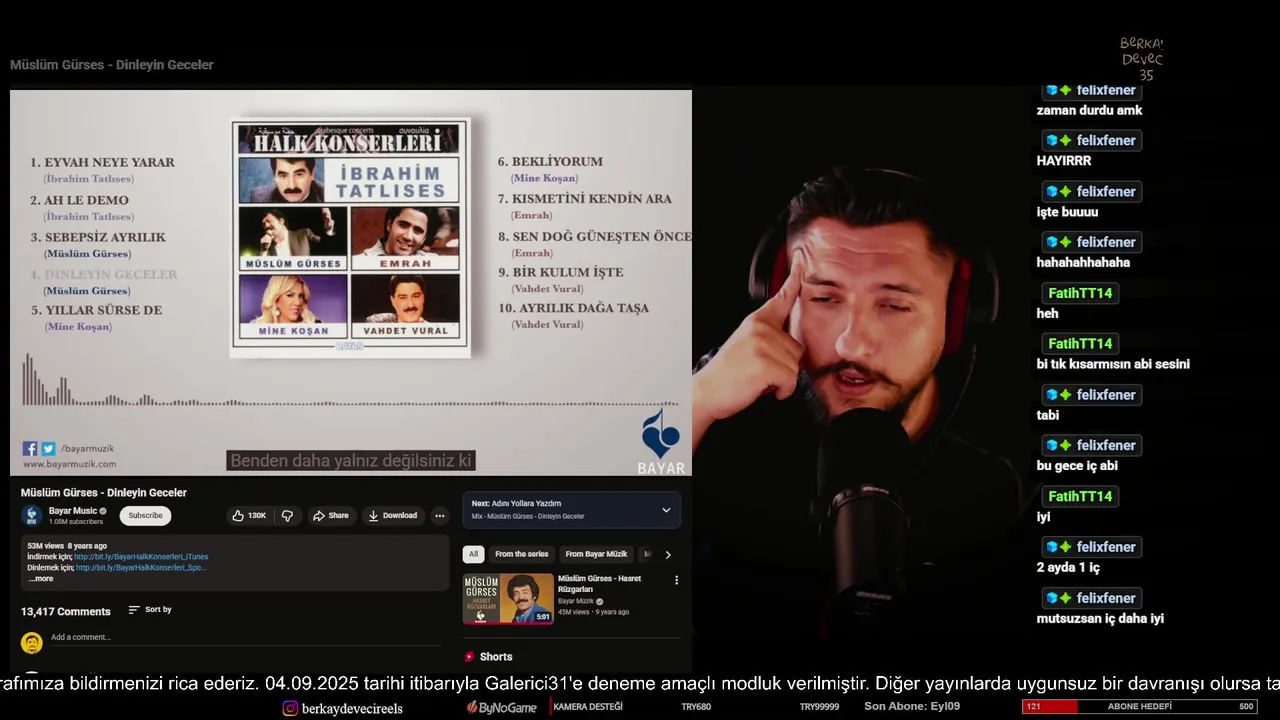Click track 10 Ayrılık Dağa Taşa
The image size is (1280, 720).
[x=573, y=308]
